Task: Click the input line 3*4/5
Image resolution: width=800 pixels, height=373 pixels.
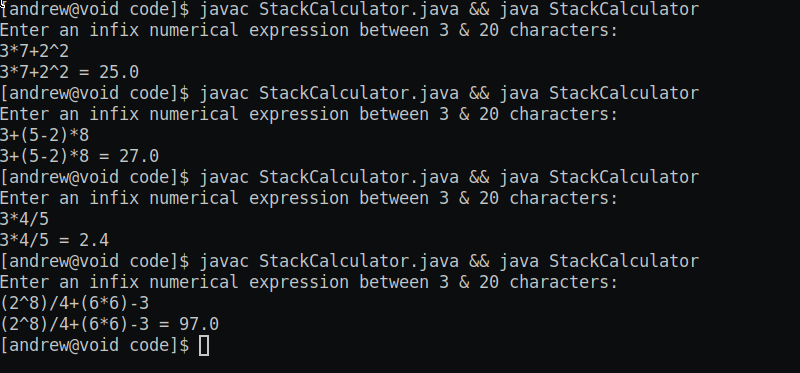Action: tap(24, 219)
